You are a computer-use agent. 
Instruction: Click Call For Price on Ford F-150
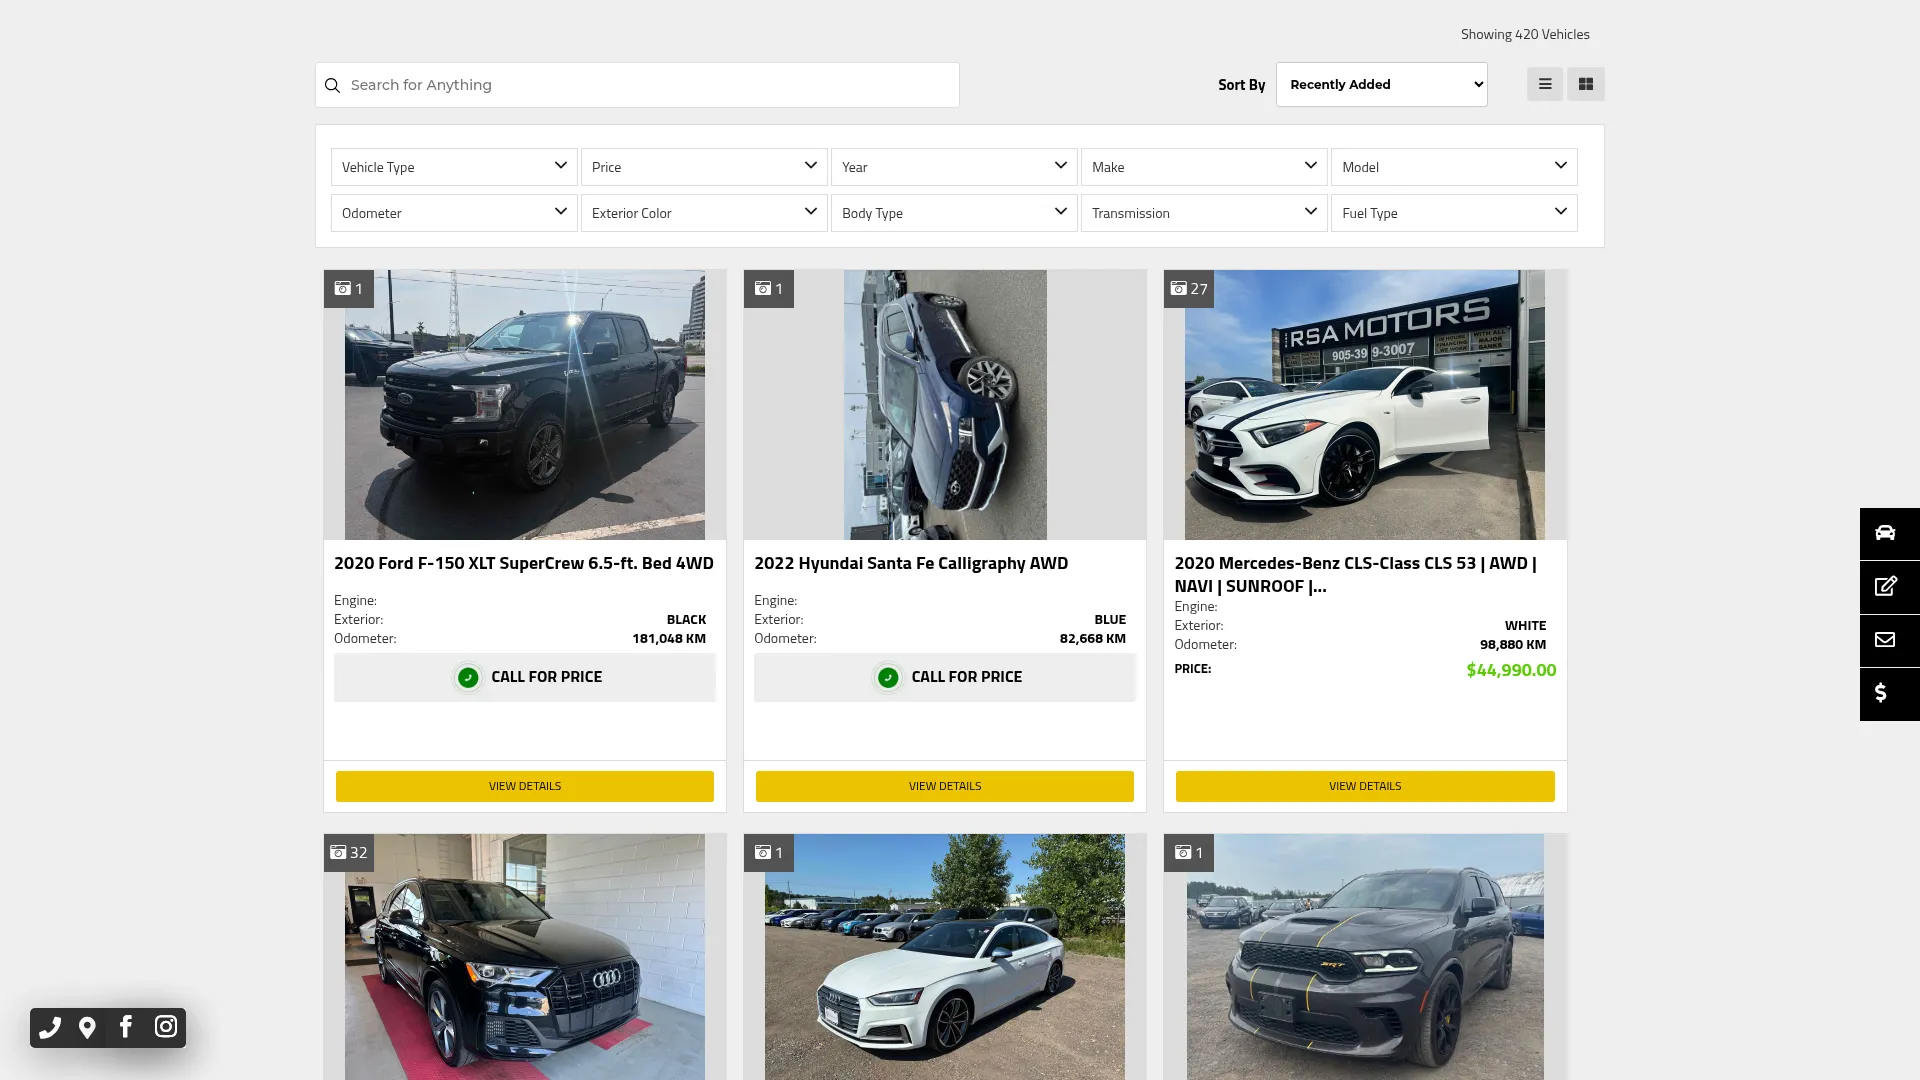coord(525,677)
